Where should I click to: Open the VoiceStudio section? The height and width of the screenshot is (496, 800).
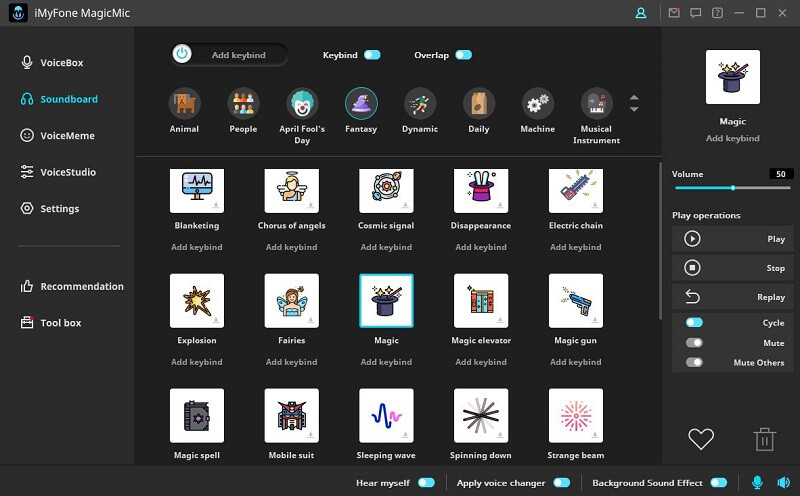[x=58, y=172]
